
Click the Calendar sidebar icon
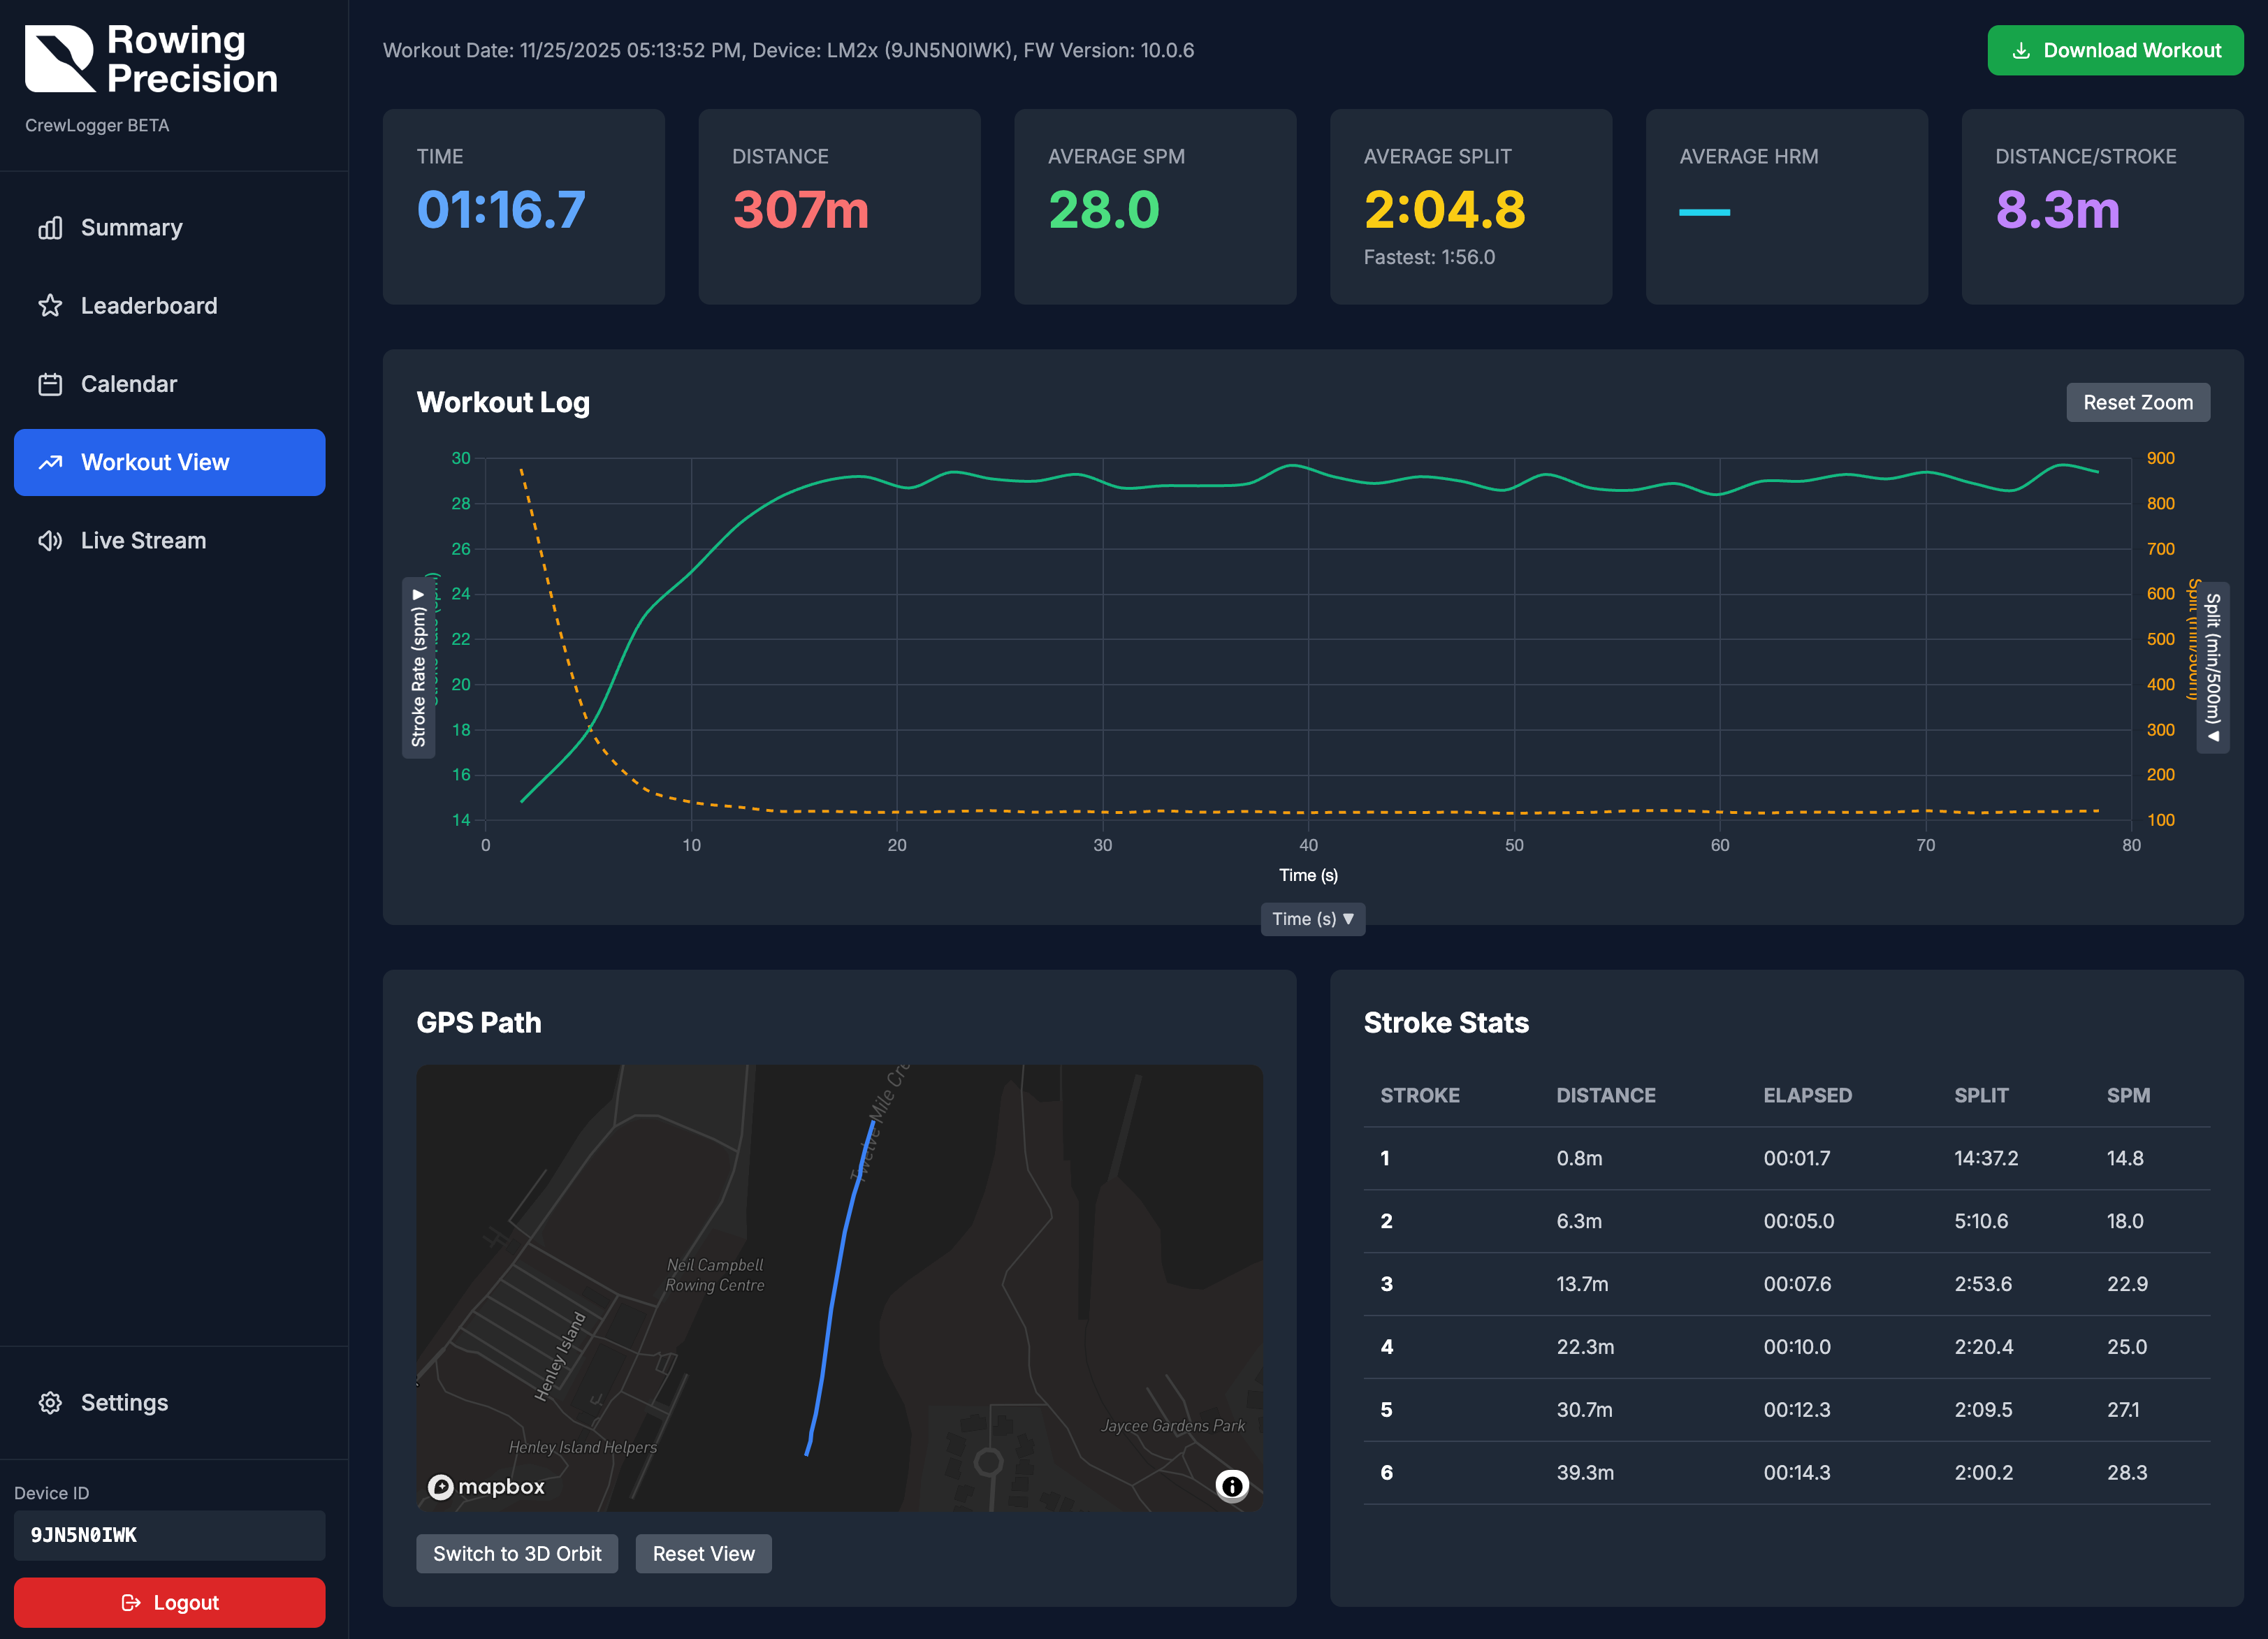point(50,384)
